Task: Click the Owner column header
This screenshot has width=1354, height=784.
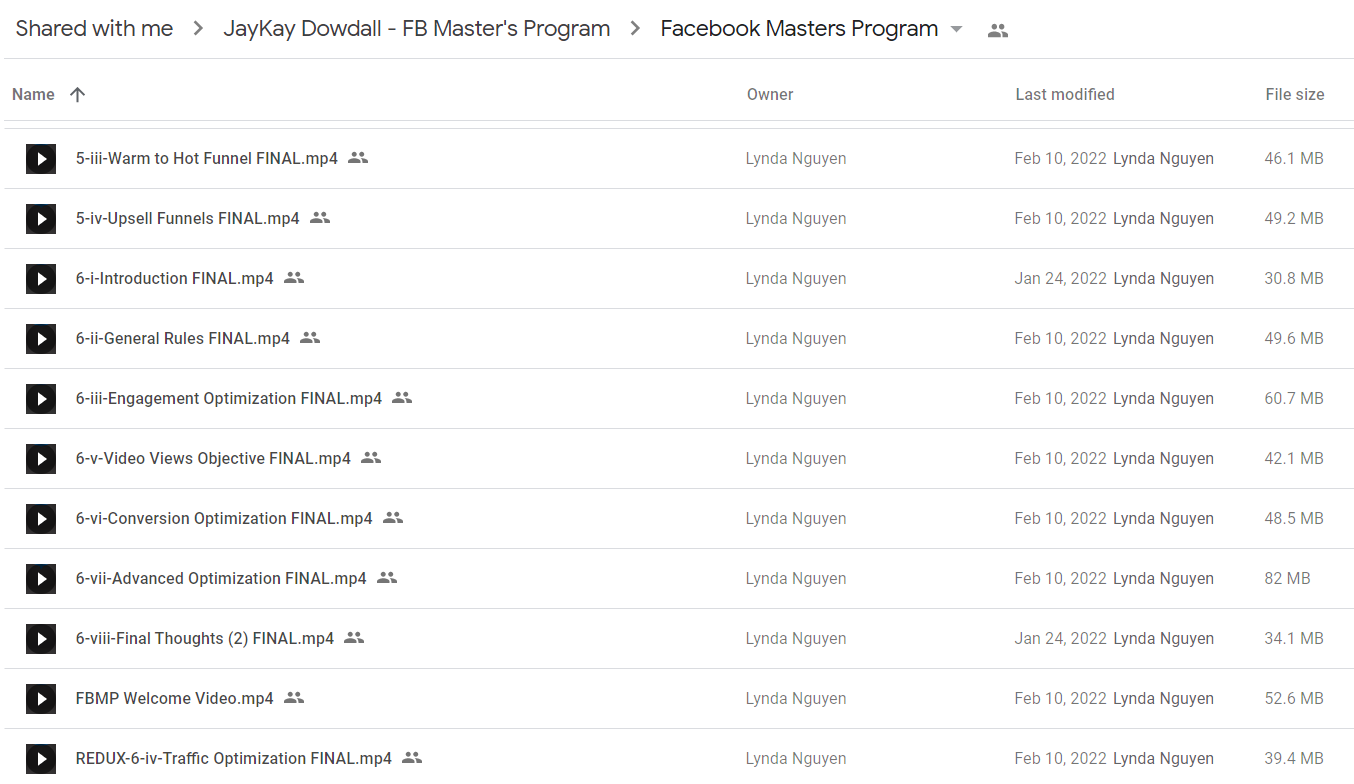Action: coord(770,94)
